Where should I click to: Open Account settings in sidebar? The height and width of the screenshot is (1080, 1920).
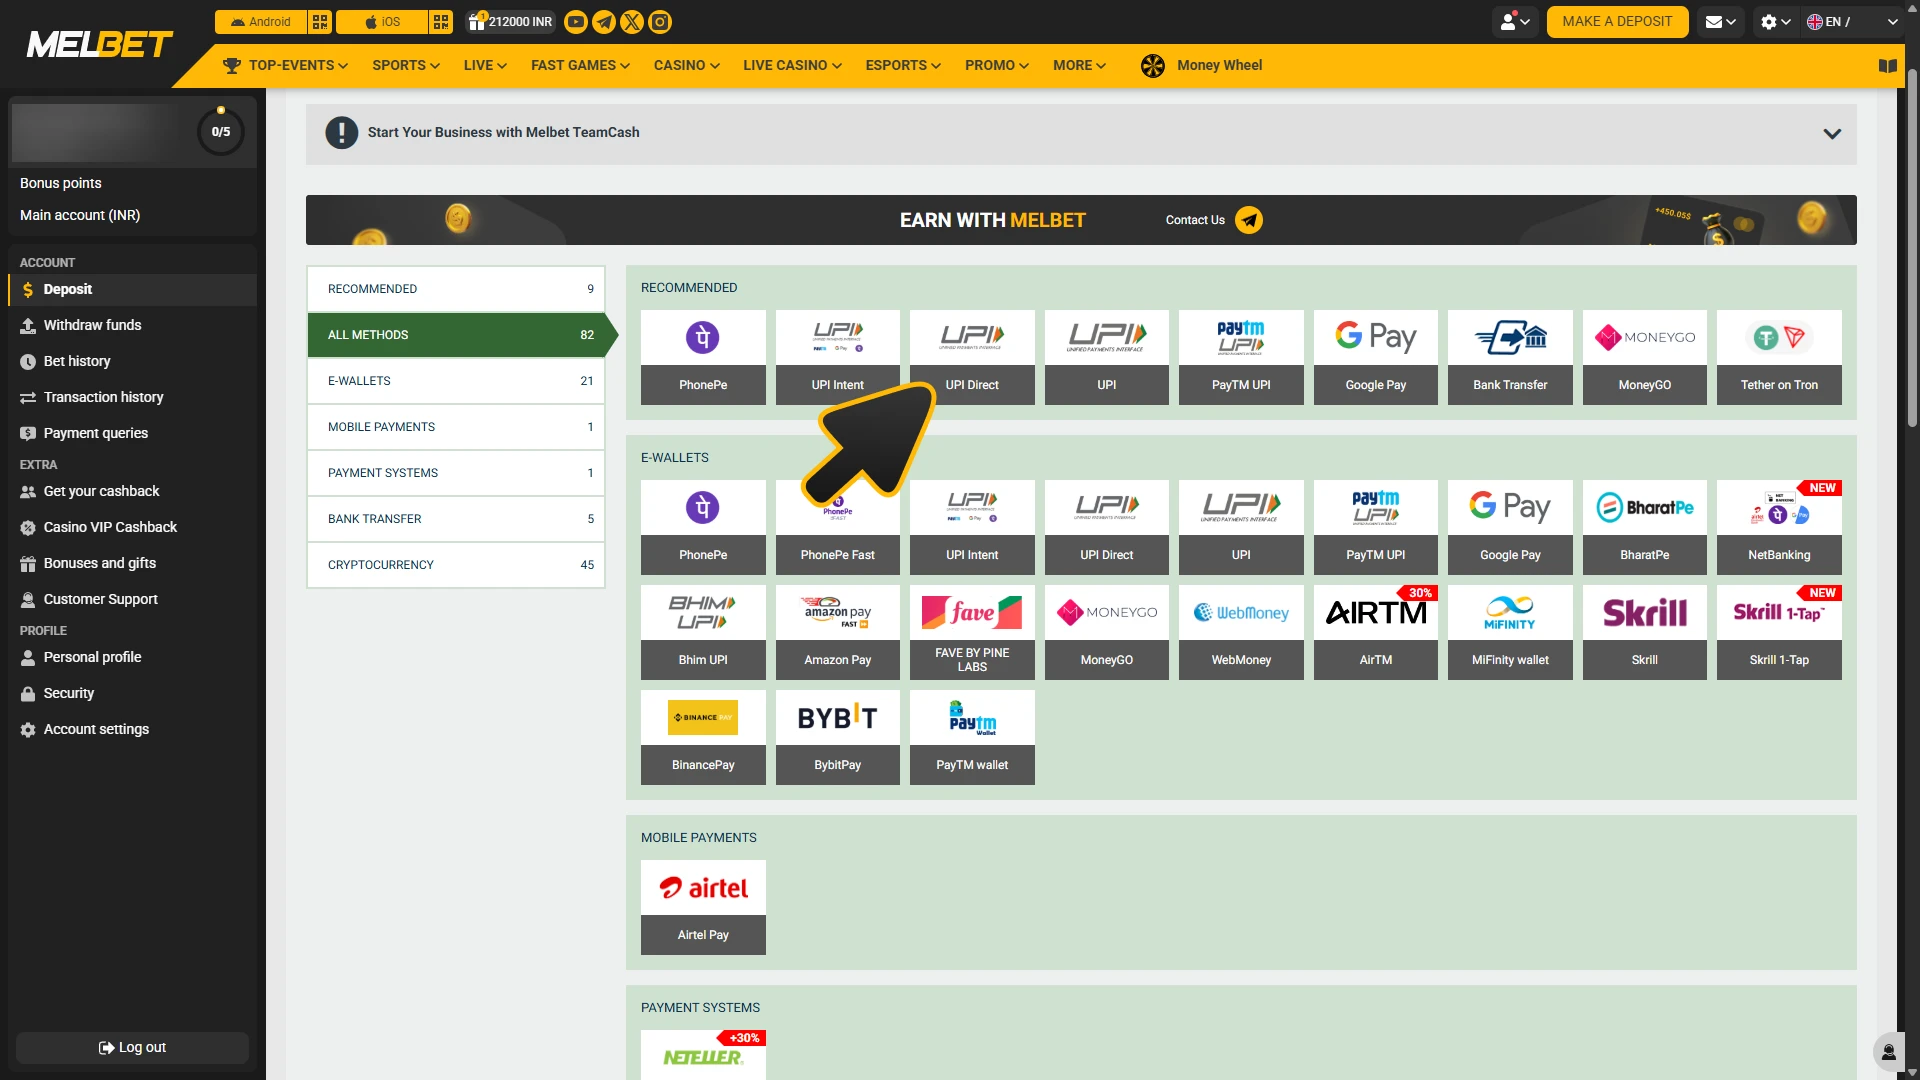pyautogui.click(x=132, y=729)
